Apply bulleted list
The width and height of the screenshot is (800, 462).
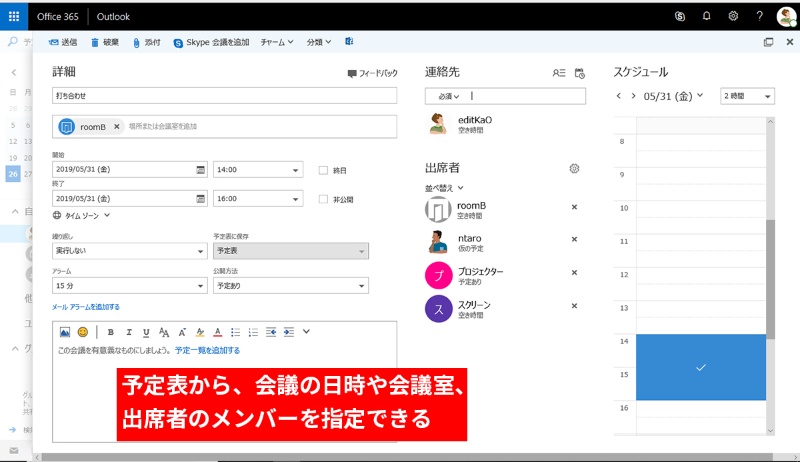tap(235, 332)
